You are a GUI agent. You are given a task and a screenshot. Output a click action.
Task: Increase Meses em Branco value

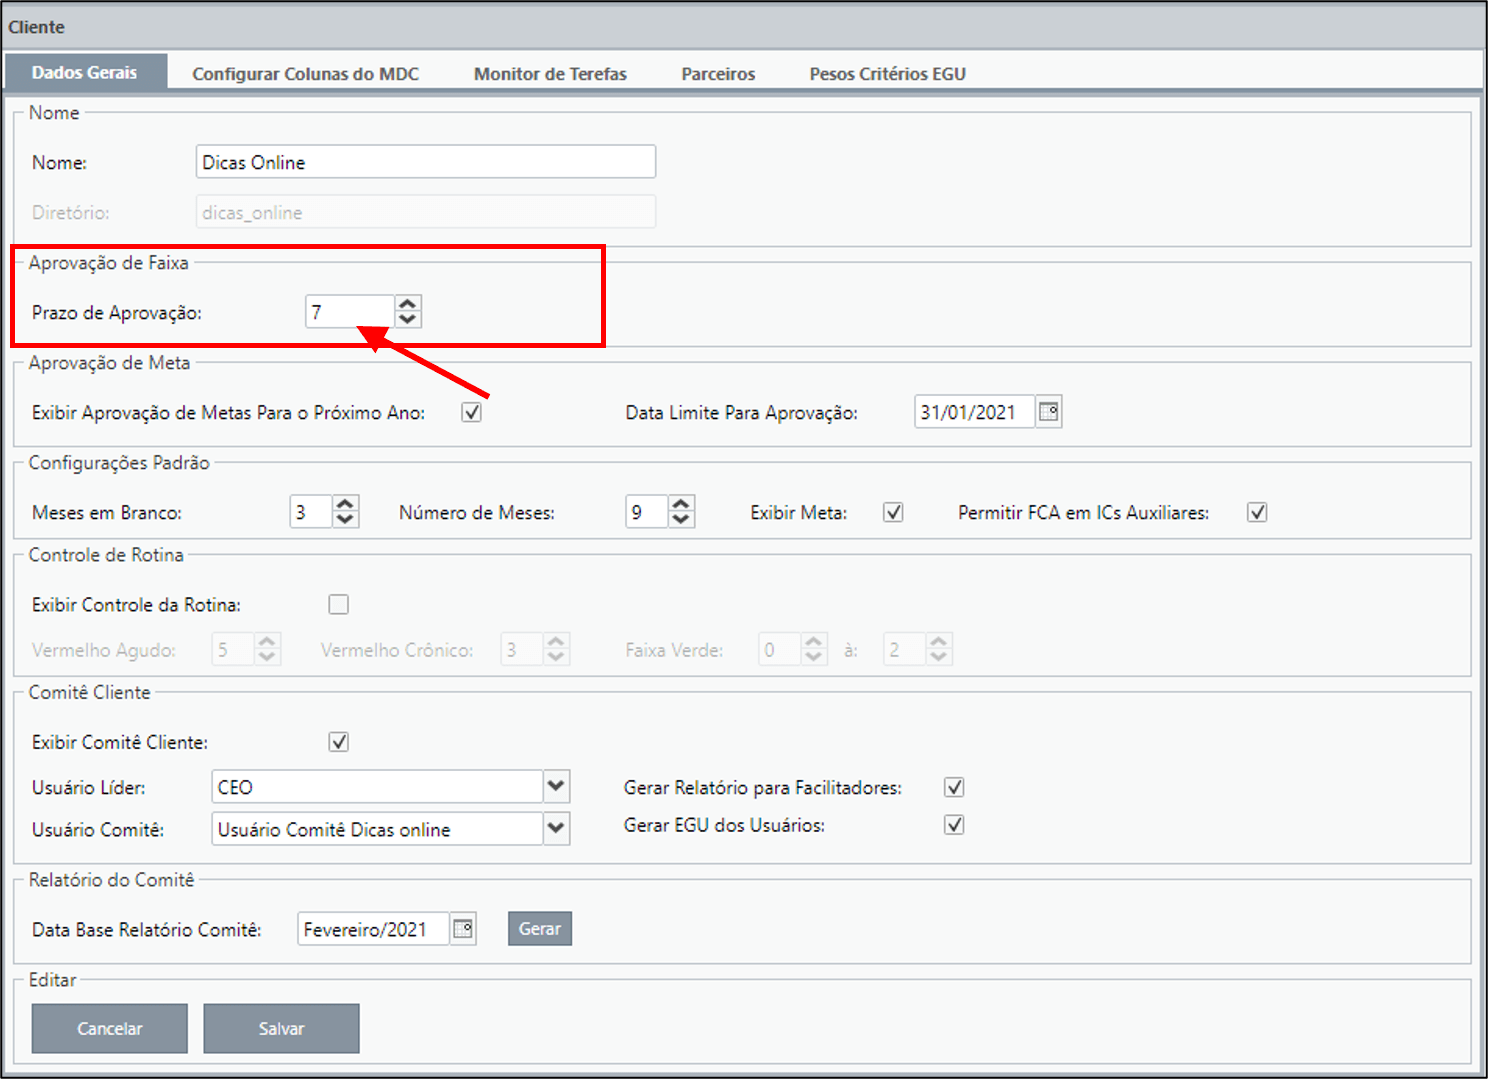(x=345, y=504)
